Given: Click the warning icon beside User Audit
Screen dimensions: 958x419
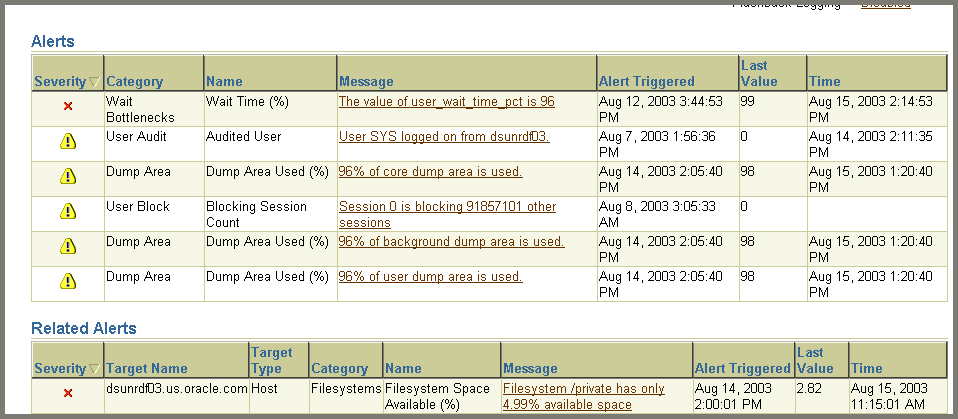Looking at the screenshot, I should coord(68,142).
